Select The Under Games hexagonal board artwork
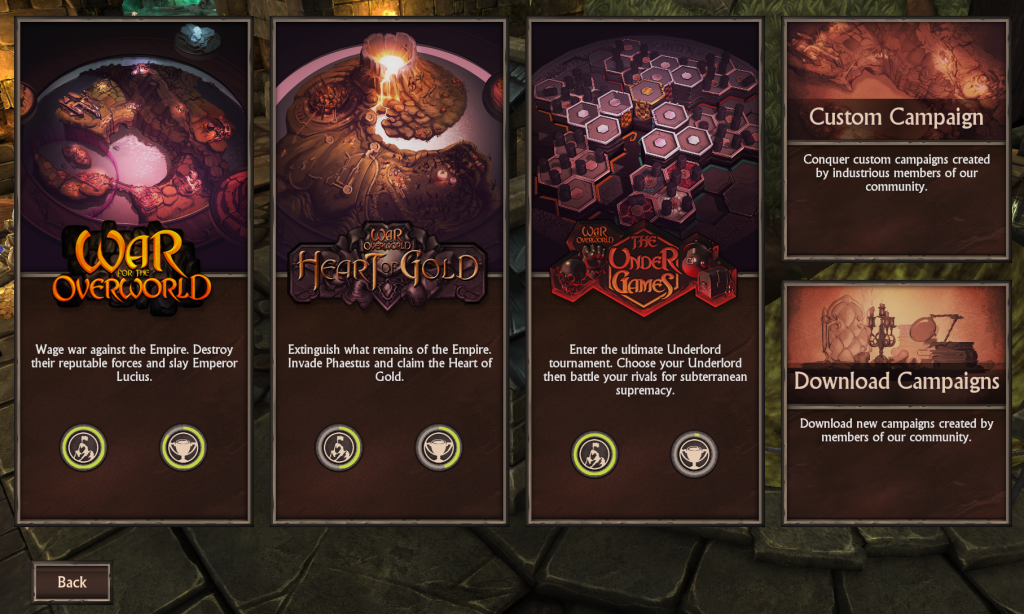The width and height of the screenshot is (1024, 614). [x=645, y=131]
